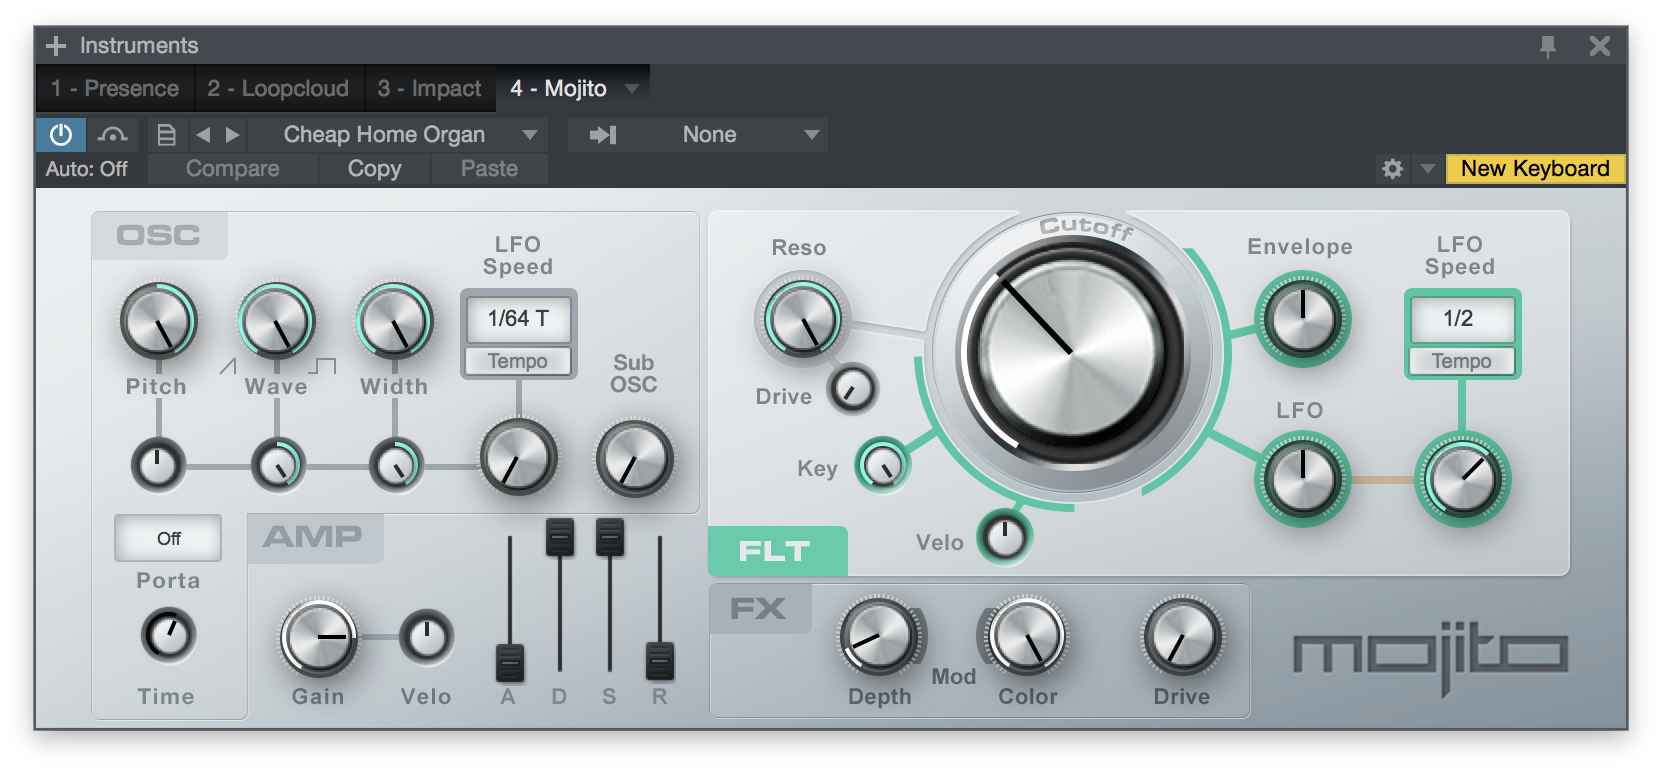The width and height of the screenshot is (1662, 772).
Task: Click the filter Key knob
Action: (x=883, y=465)
